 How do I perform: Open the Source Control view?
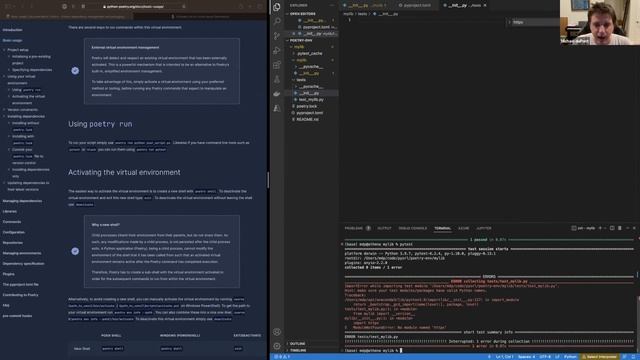click(277, 36)
